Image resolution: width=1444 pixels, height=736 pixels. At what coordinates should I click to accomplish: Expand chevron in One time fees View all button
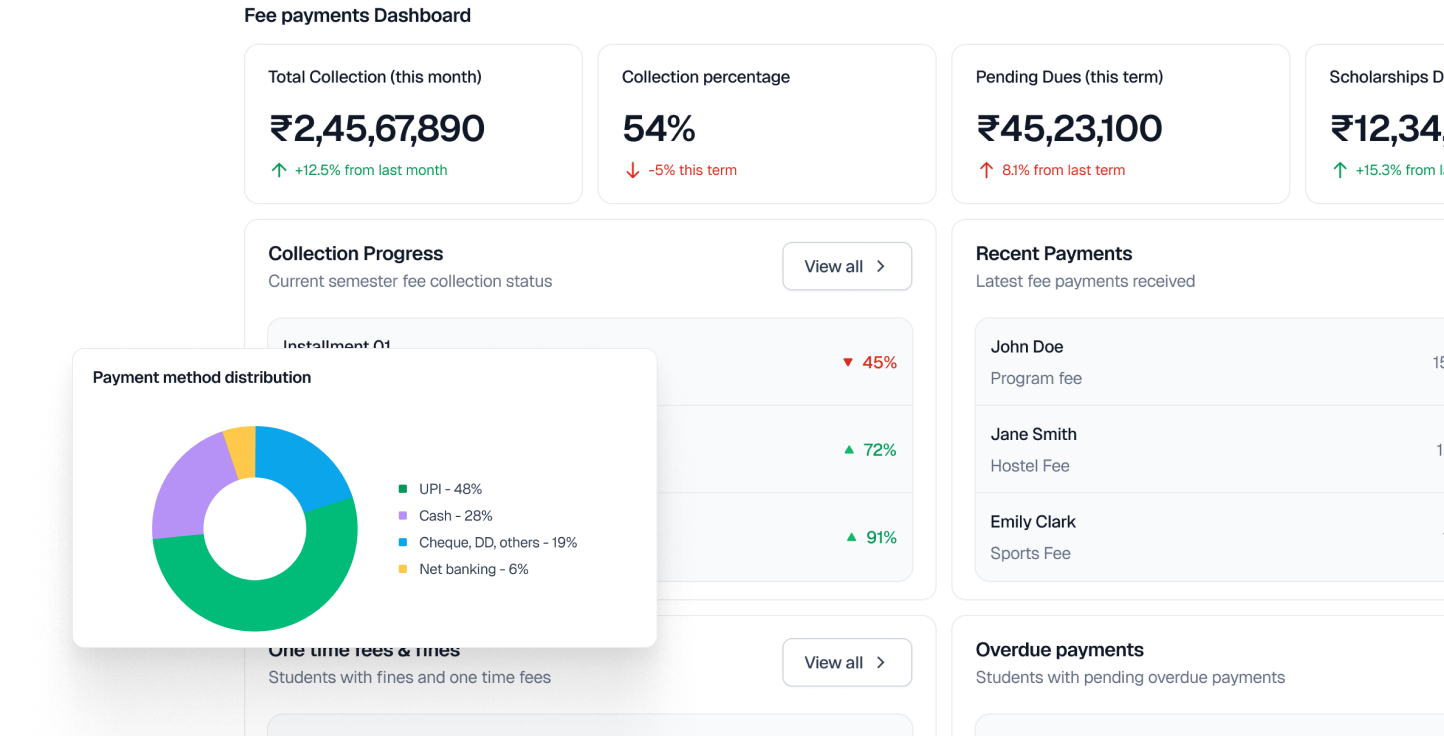coord(880,662)
